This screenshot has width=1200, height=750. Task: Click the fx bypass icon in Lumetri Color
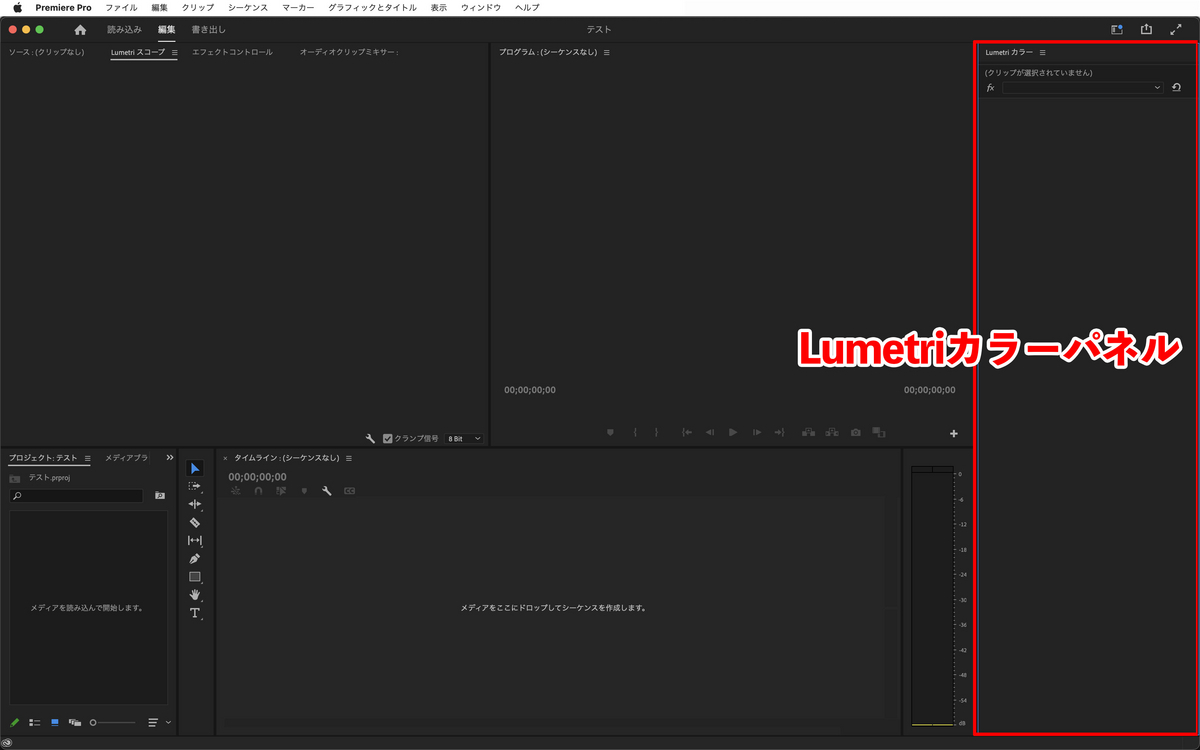click(x=990, y=88)
